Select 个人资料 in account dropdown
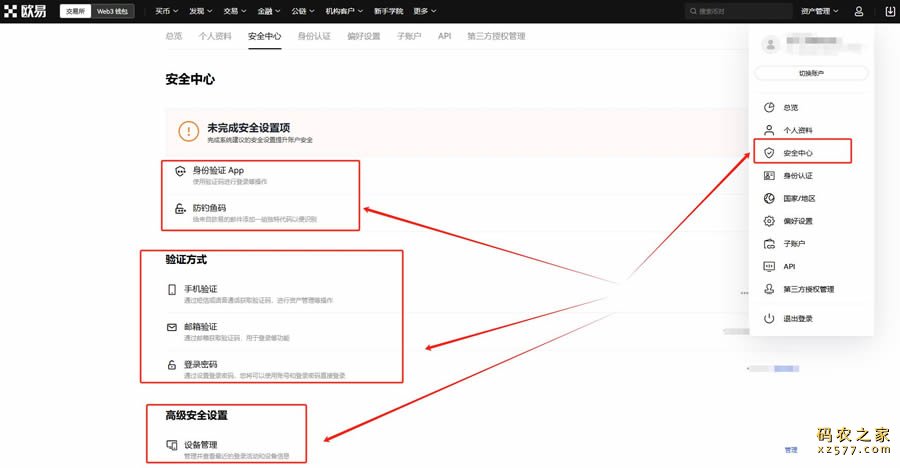Viewport: 900px width, 468px height. pyautogui.click(x=798, y=130)
